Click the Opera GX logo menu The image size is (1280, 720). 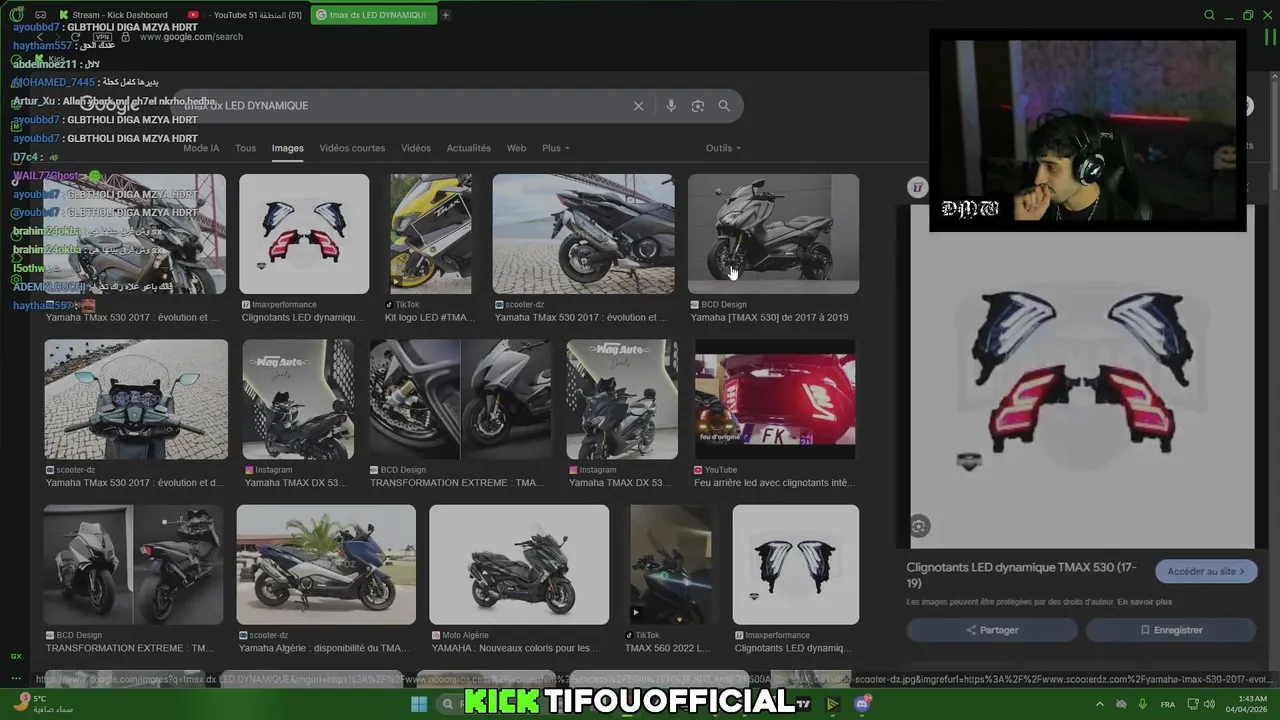point(17,15)
